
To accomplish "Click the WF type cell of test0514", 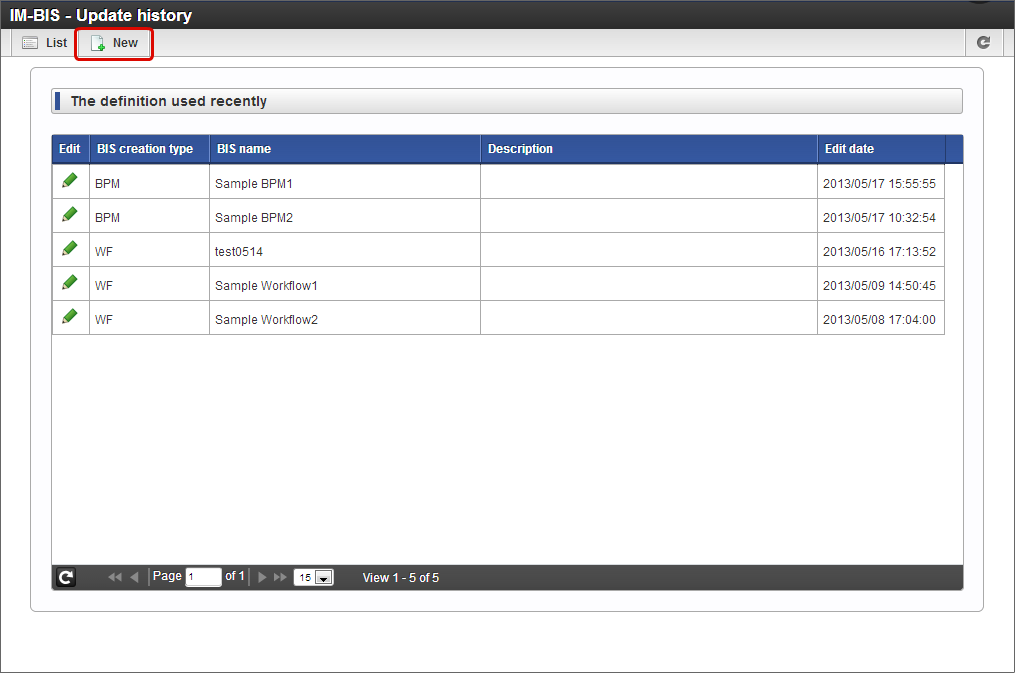I will pyautogui.click(x=149, y=250).
